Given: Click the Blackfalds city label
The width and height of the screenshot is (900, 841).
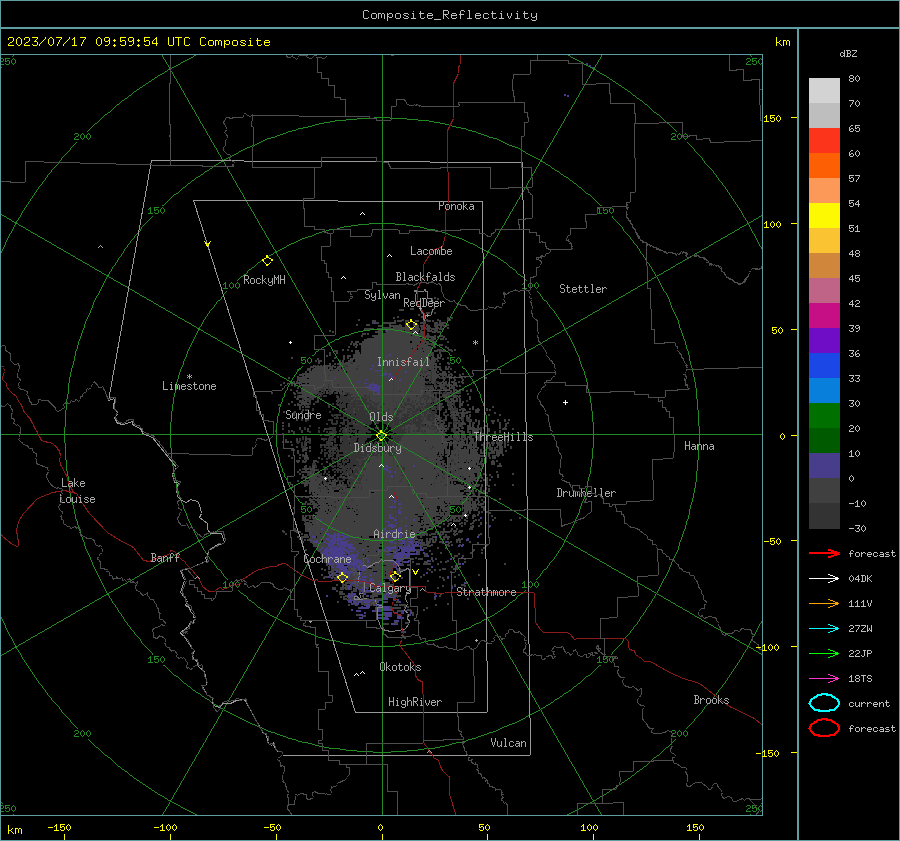Looking at the screenshot, I should point(425,277).
